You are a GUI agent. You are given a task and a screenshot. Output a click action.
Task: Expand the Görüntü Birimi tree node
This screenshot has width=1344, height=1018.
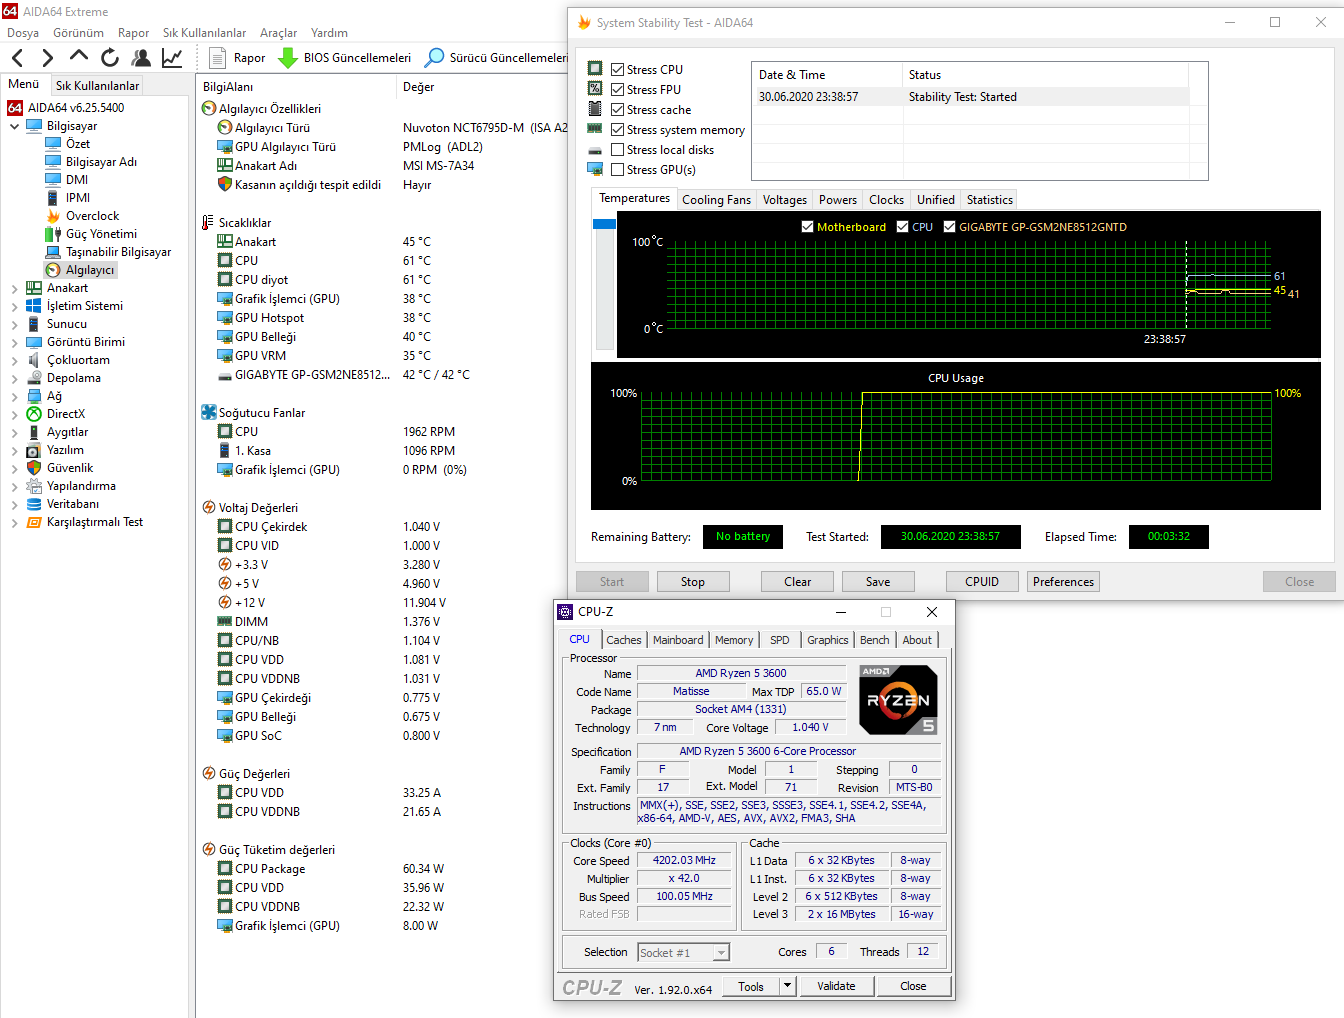(14, 342)
